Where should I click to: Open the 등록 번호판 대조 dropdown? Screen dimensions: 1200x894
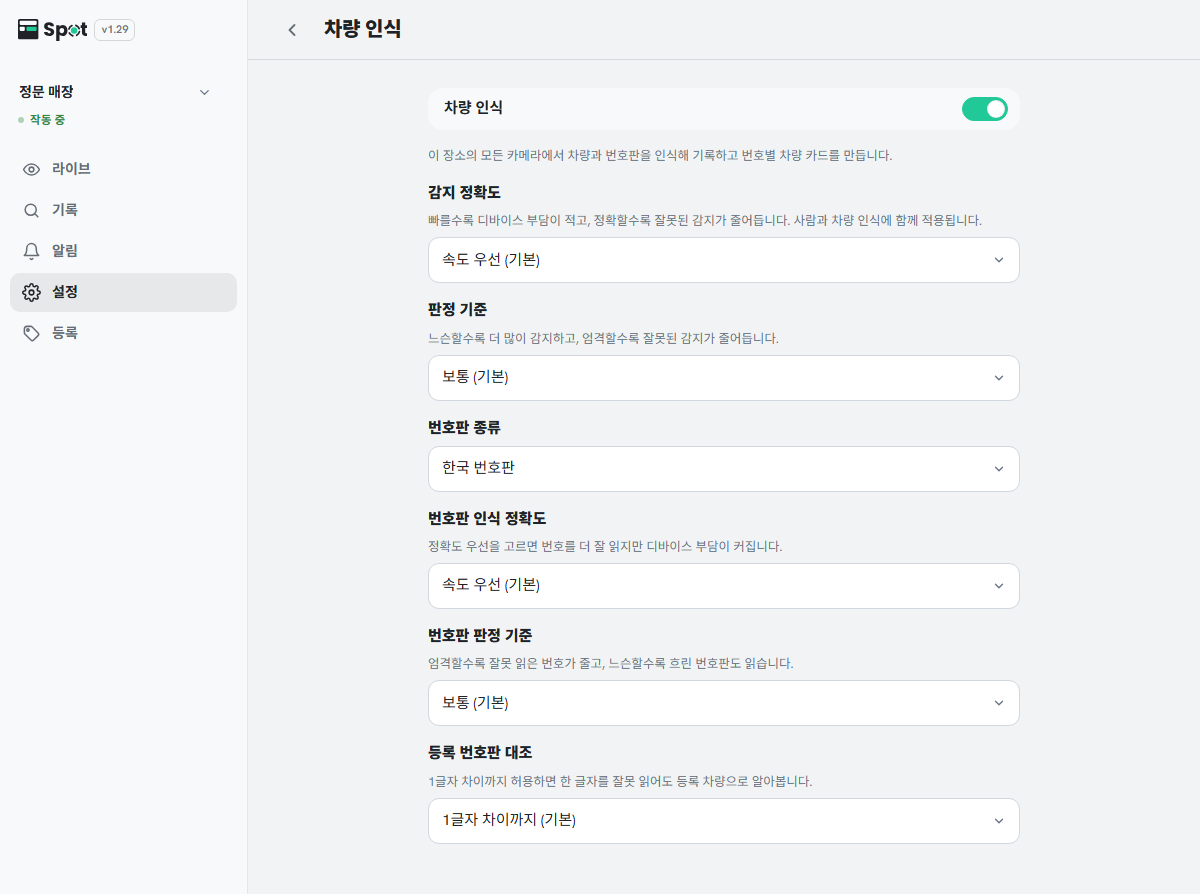click(x=724, y=821)
